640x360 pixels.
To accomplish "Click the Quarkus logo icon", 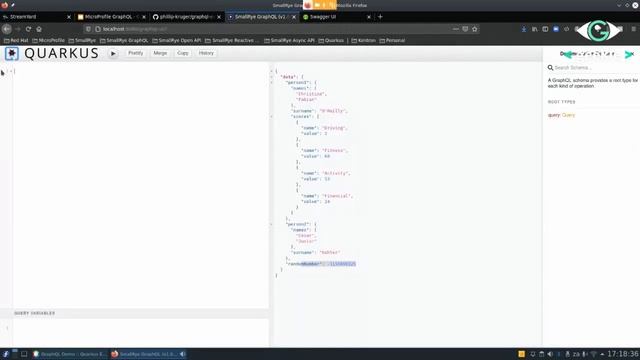I will (x=12, y=53).
